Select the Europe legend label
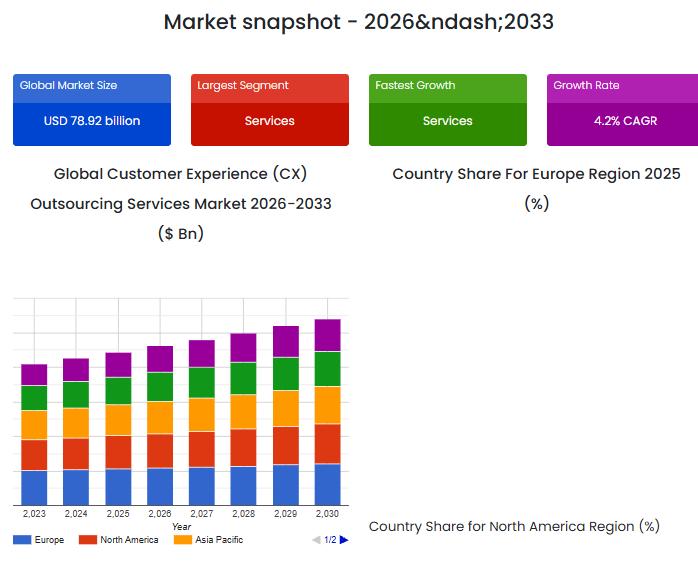This screenshot has height=562, width=698. click(x=49, y=540)
